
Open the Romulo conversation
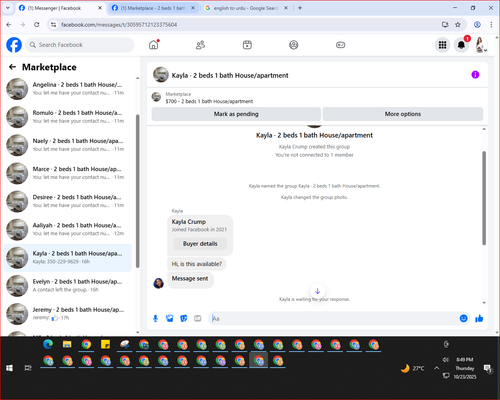tap(68, 117)
